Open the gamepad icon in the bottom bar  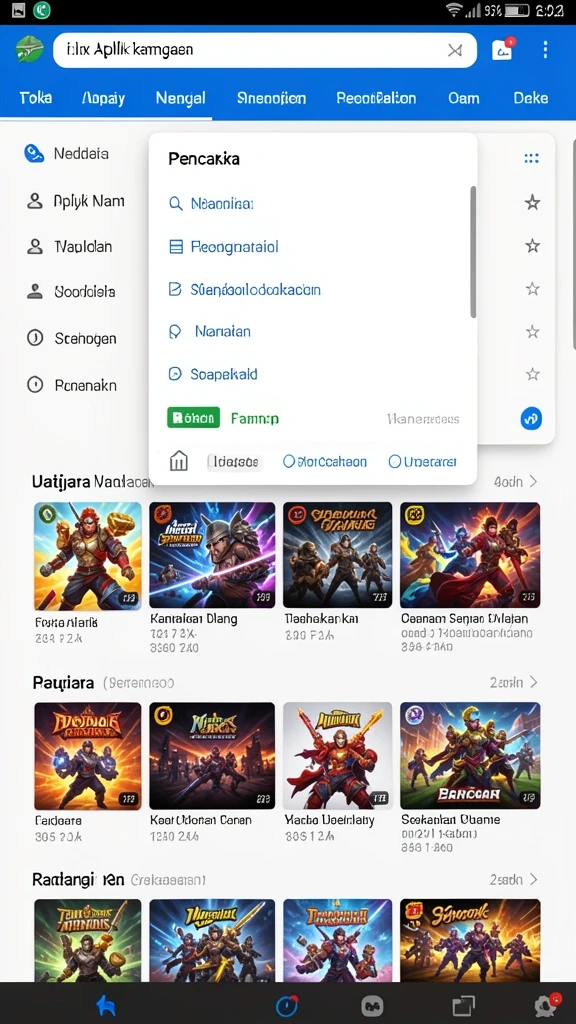pyautogui.click(x=372, y=1006)
